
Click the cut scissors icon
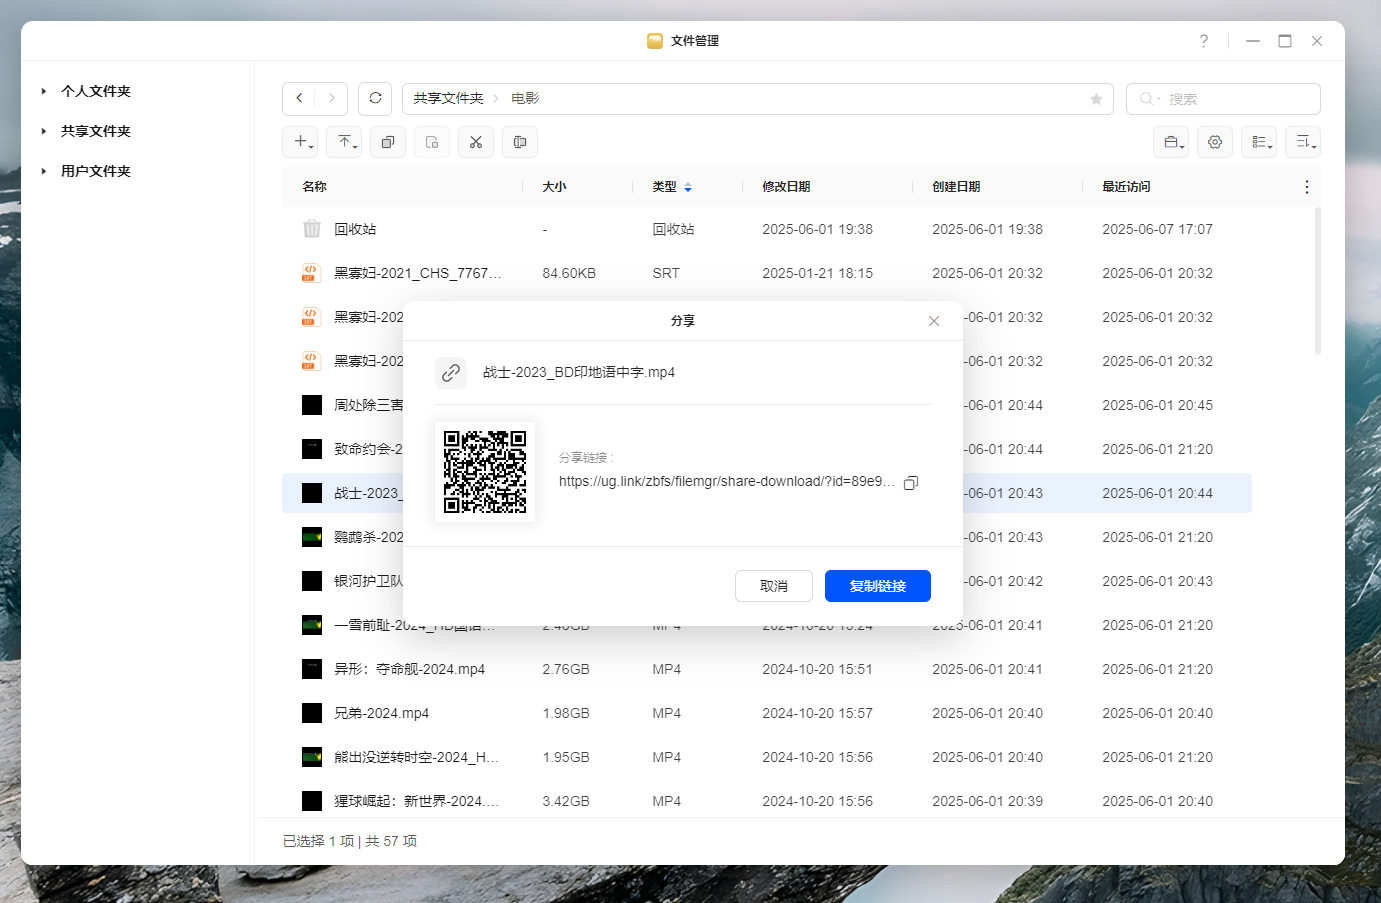click(x=476, y=142)
